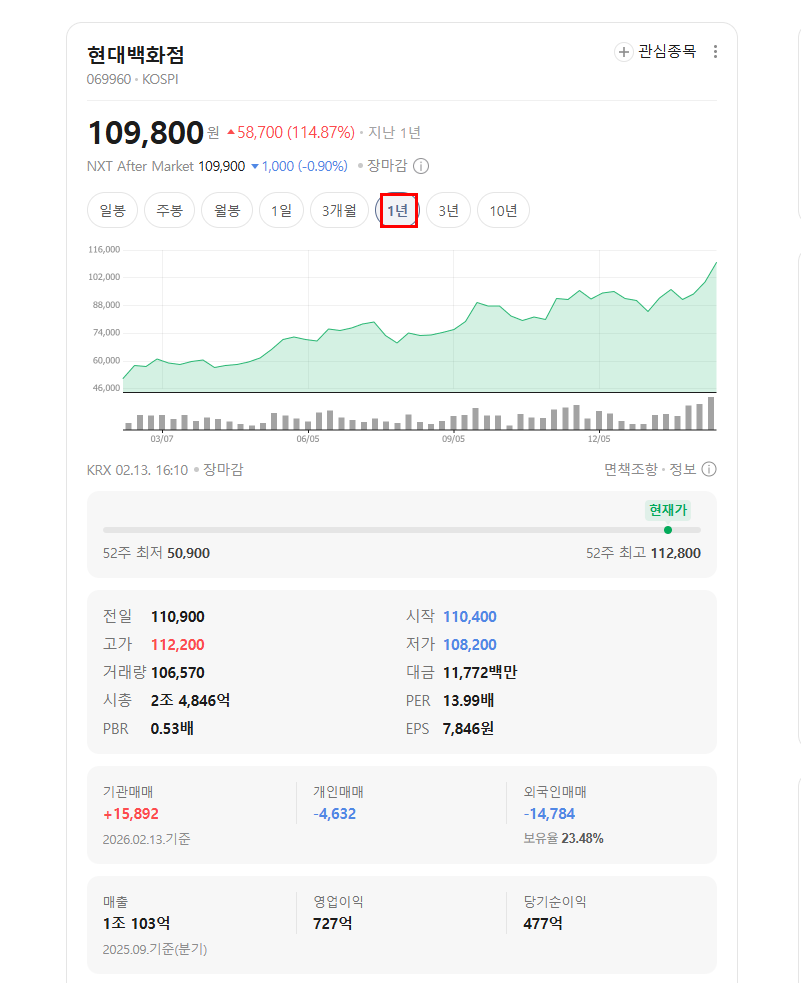Image resolution: width=801 pixels, height=983 pixels.
Task: Click the 2025.09.기준(분기) date note
Action: coord(155,949)
